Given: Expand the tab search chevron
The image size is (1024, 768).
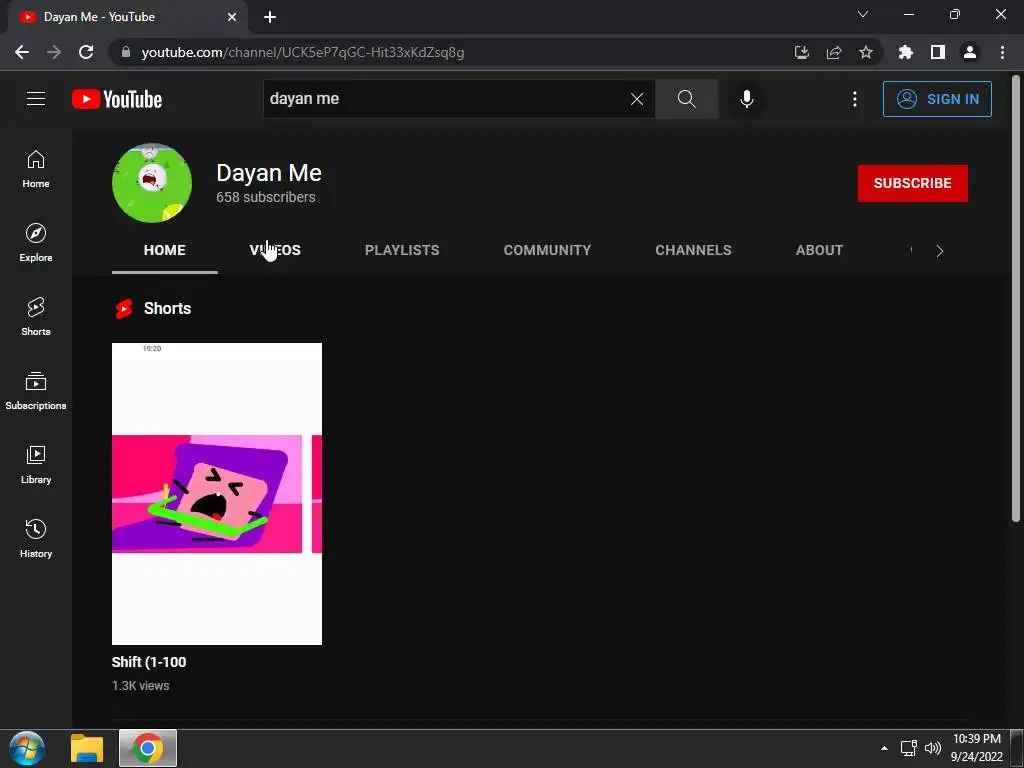Looking at the screenshot, I should [x=863, y=14].
